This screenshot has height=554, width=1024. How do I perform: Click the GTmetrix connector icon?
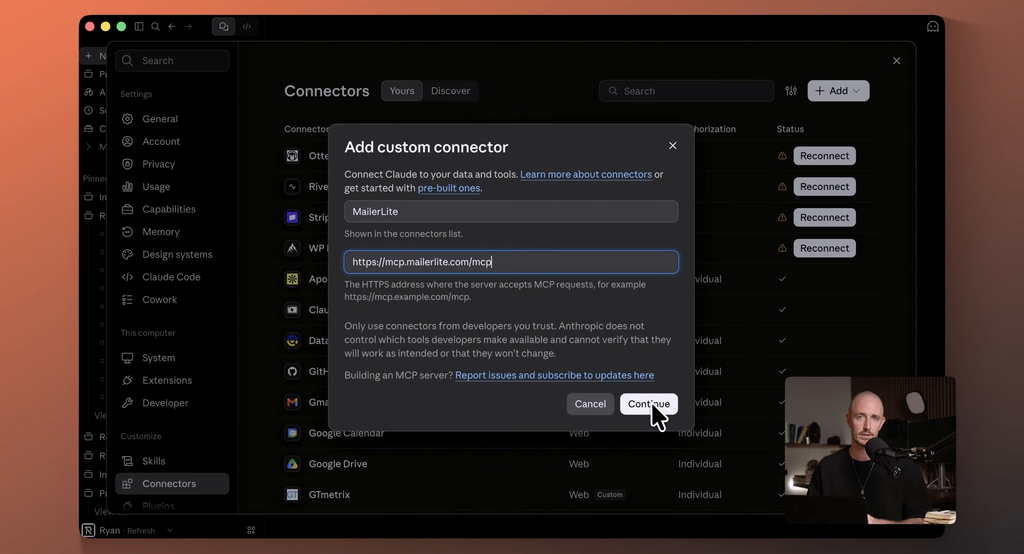click(x=292, y=495)
